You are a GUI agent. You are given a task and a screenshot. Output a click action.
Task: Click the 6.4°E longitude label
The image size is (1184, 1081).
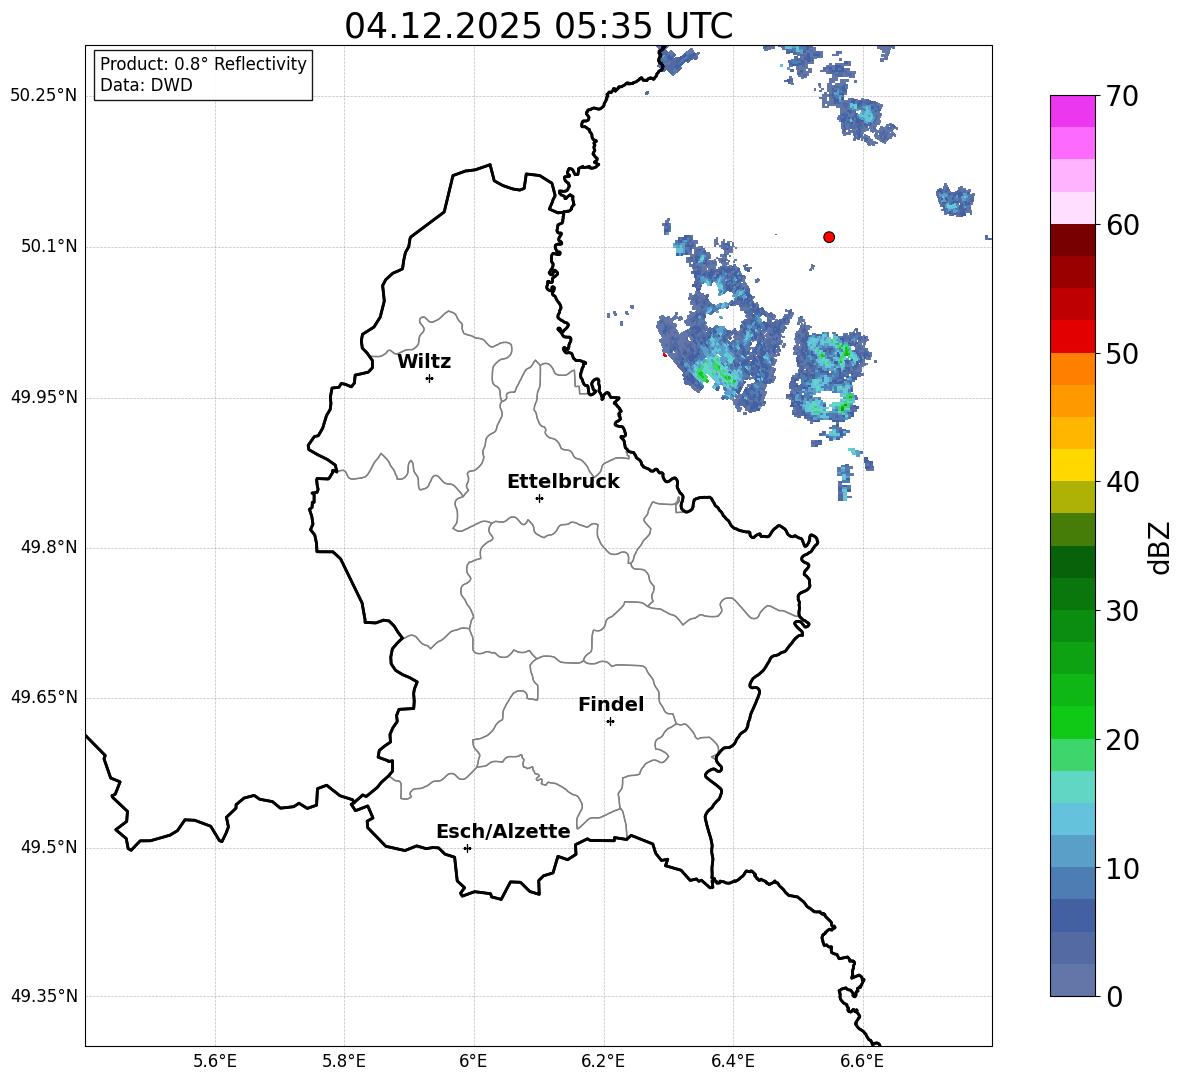tap(732, 1061)
